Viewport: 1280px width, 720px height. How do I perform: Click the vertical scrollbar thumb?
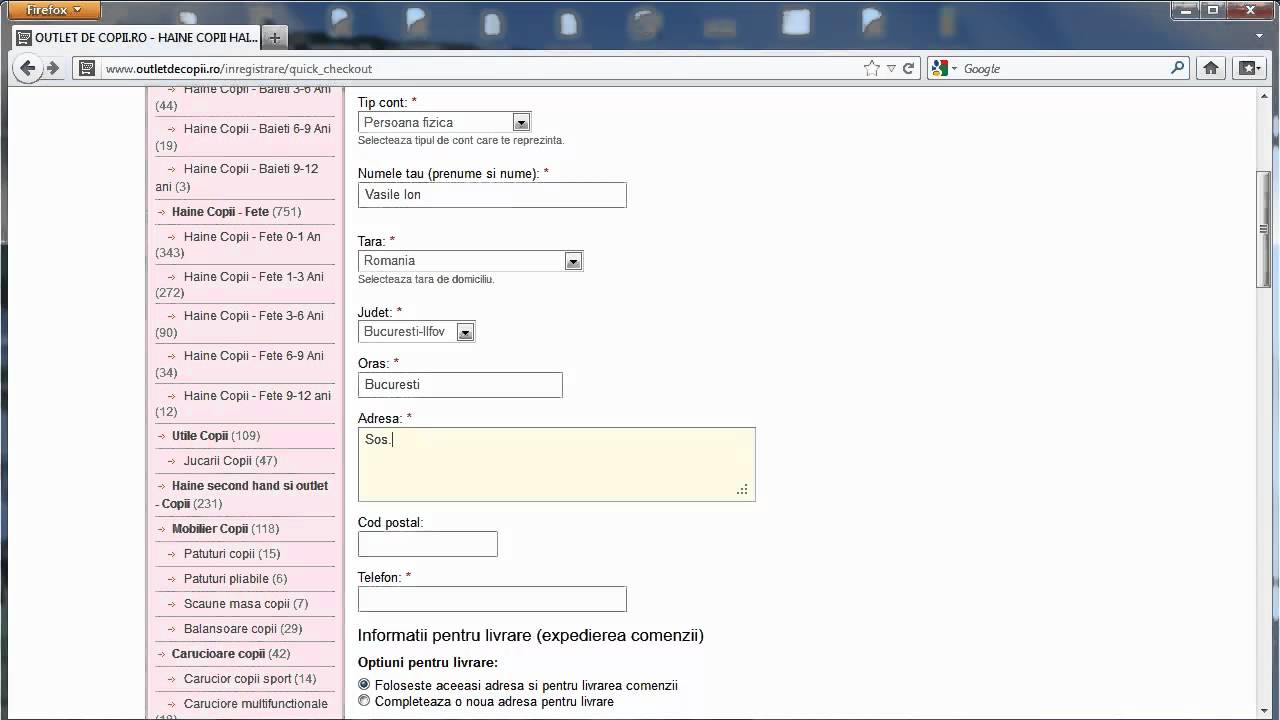(1264, 230)
